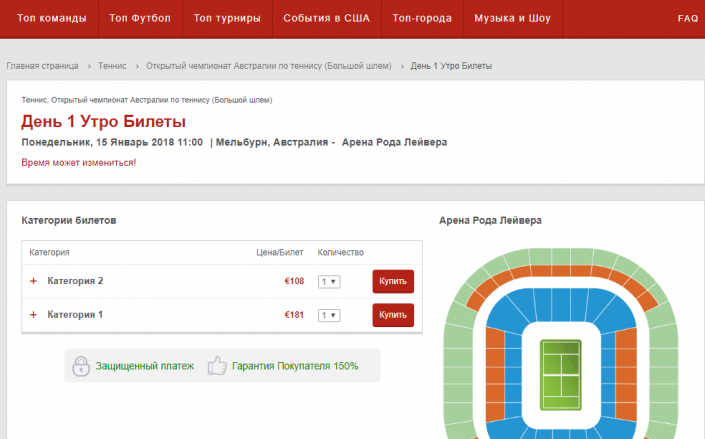705x439 pixels.
Task: Select Топ турниры in navigation bar
Action: [227, 18]
